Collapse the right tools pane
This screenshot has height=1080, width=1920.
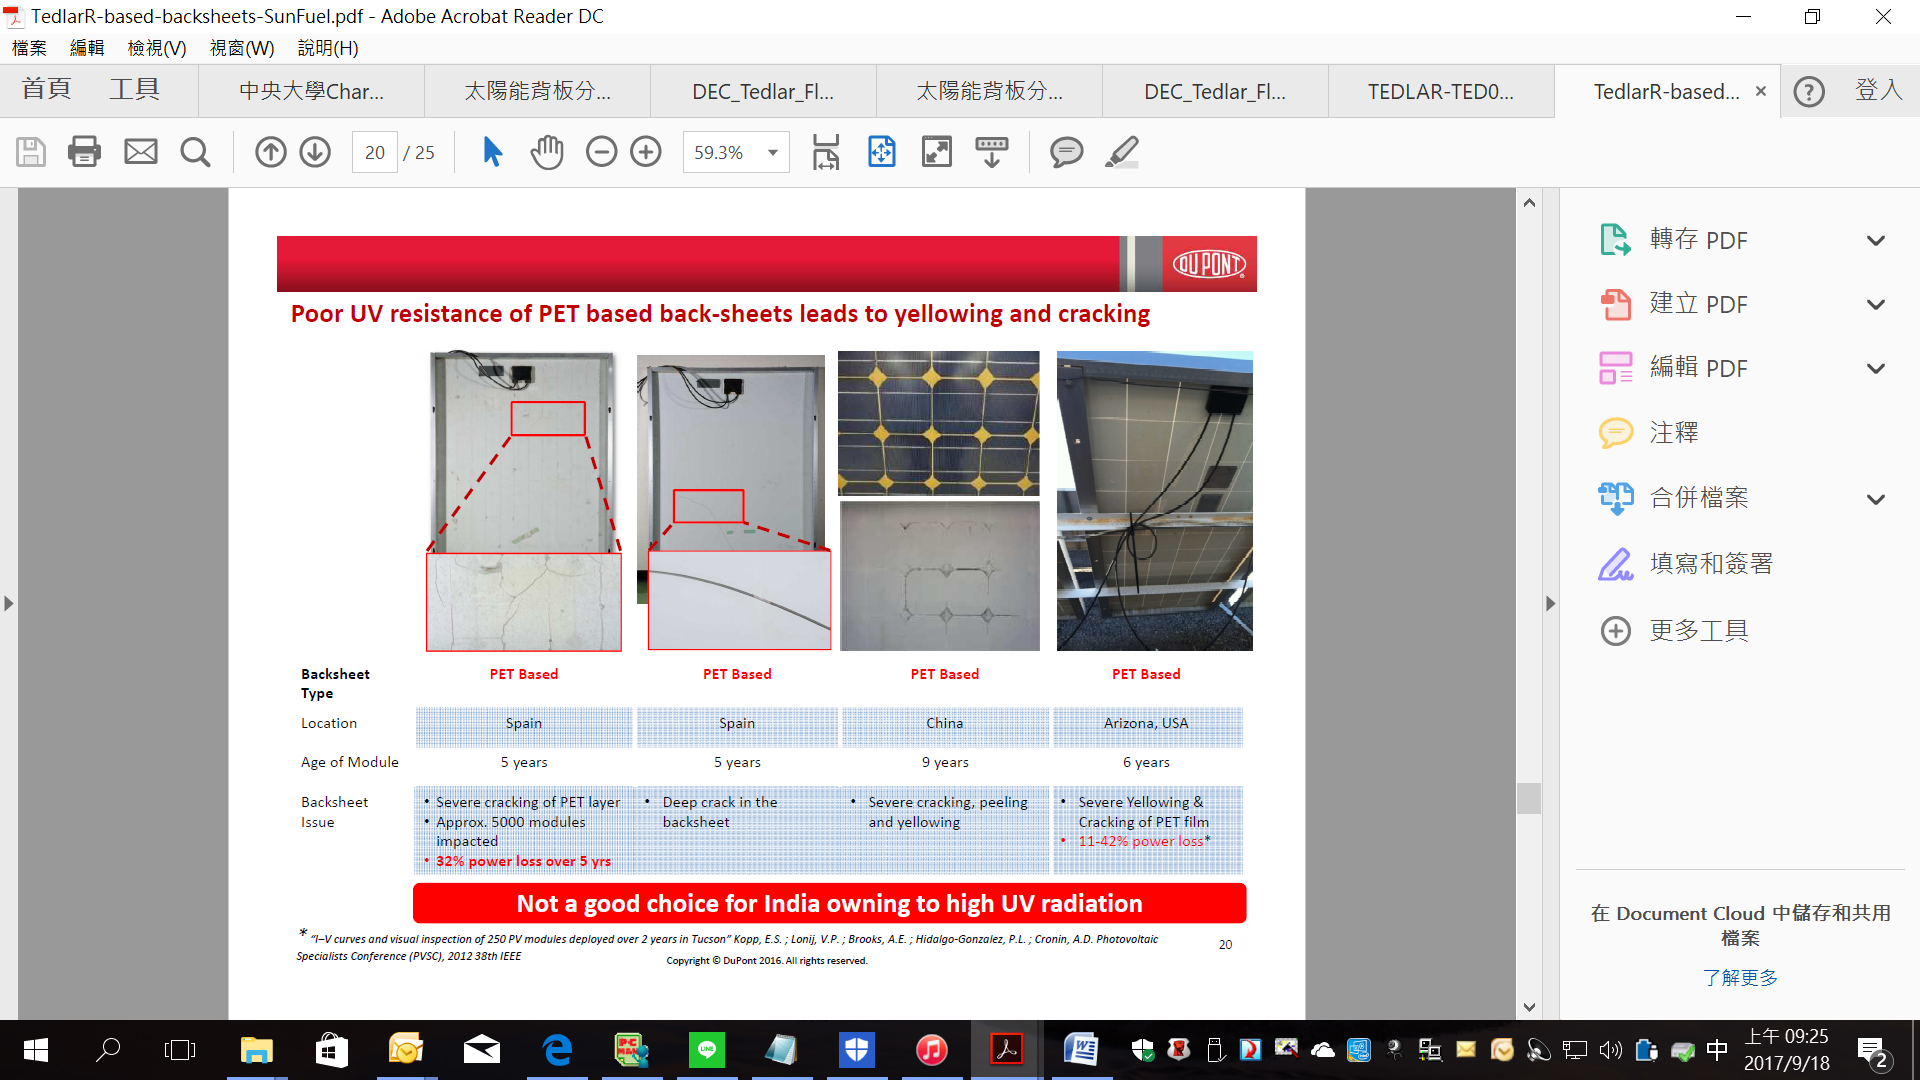1550,604
